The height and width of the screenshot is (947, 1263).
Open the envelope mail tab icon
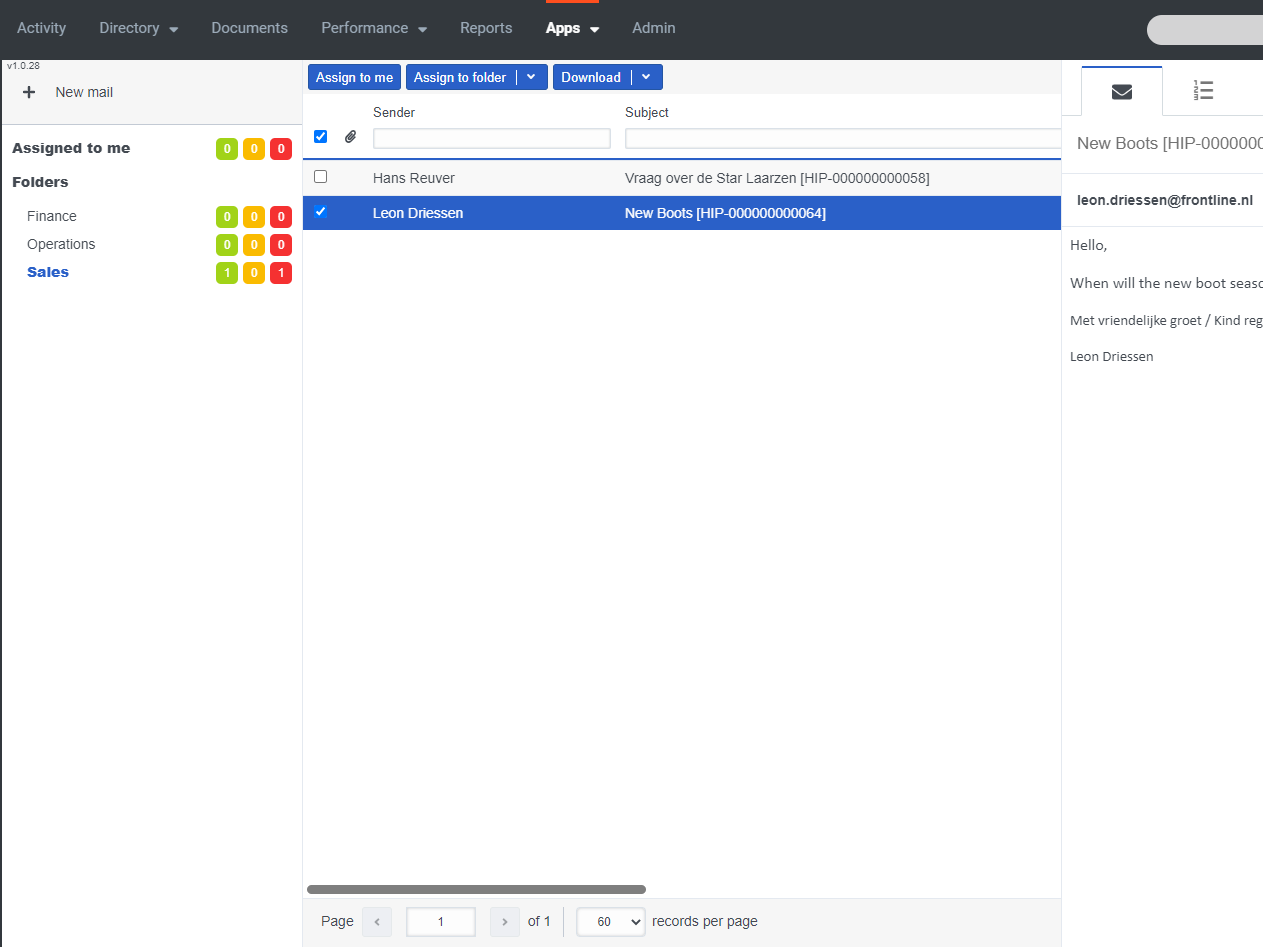pos(1122,92)
